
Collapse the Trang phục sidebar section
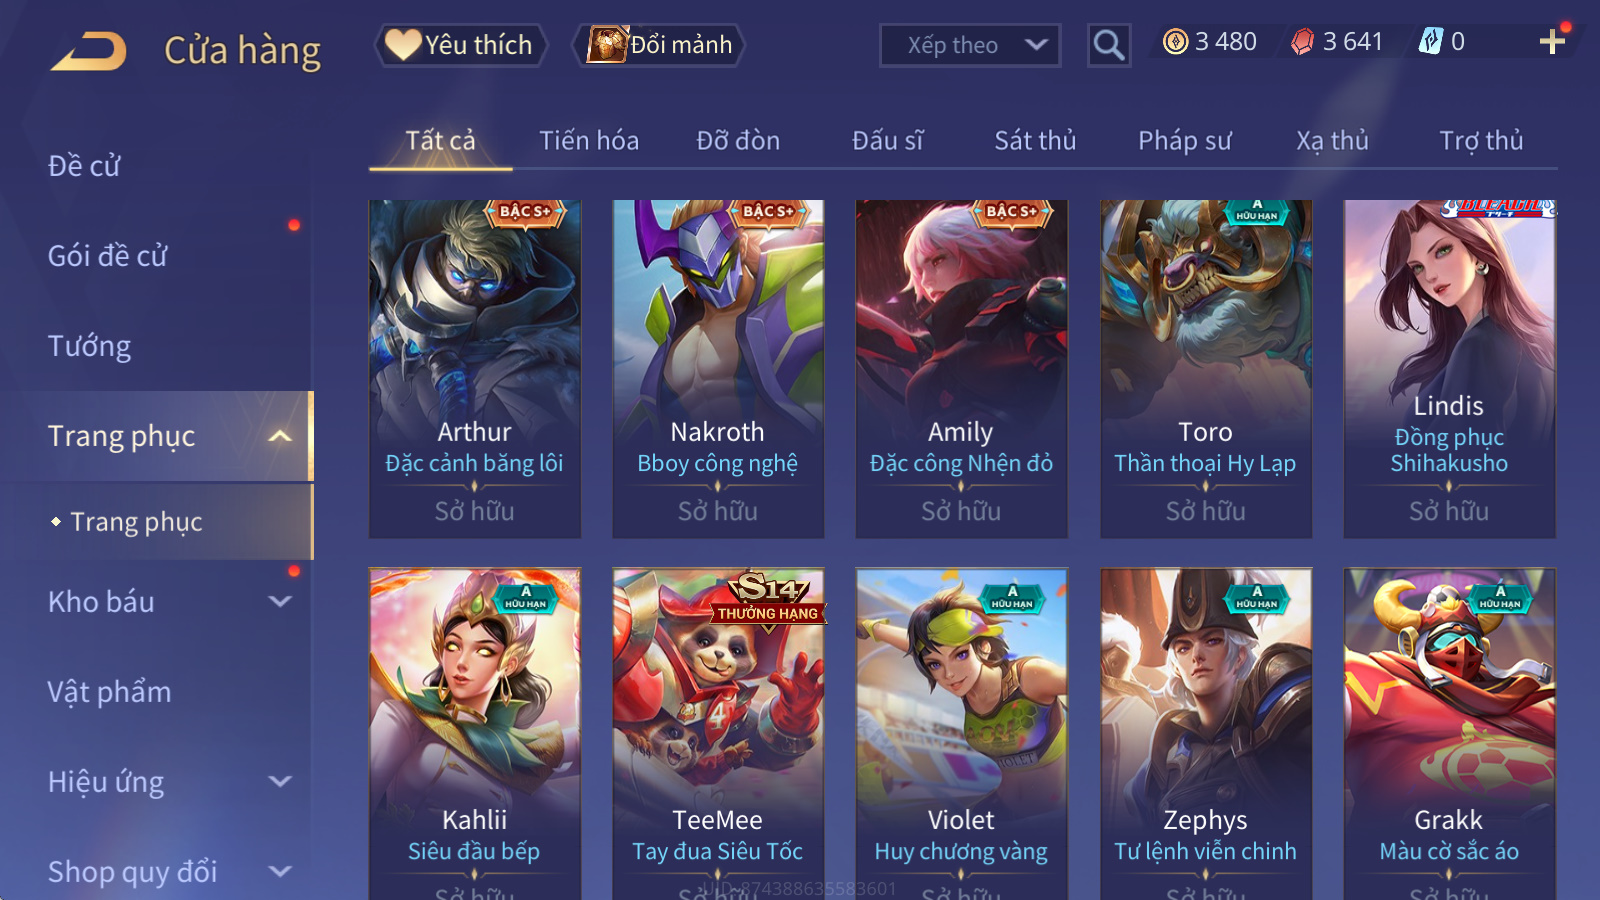coord(281,436)
